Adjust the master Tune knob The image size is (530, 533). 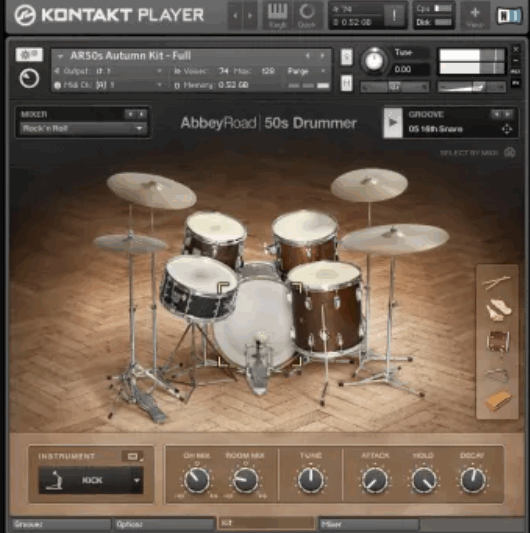[x=374, y=61]
